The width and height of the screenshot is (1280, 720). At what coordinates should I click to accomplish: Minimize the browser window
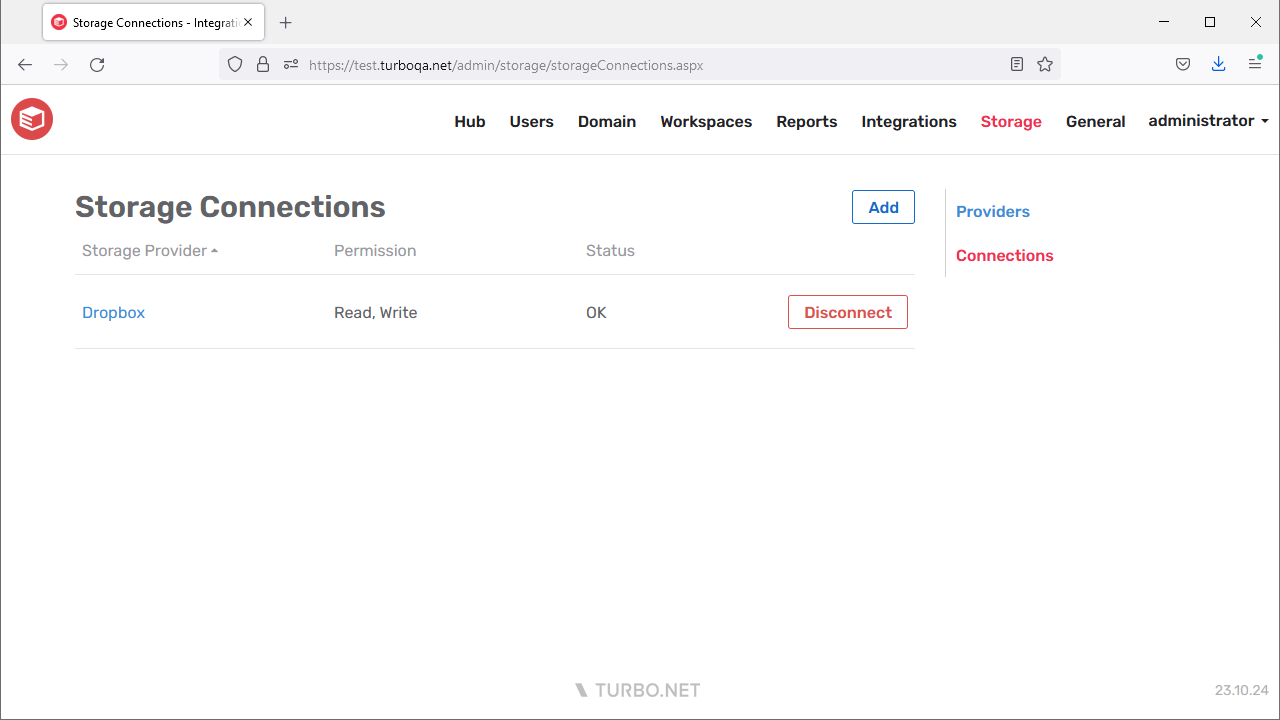click(1164, 22)
